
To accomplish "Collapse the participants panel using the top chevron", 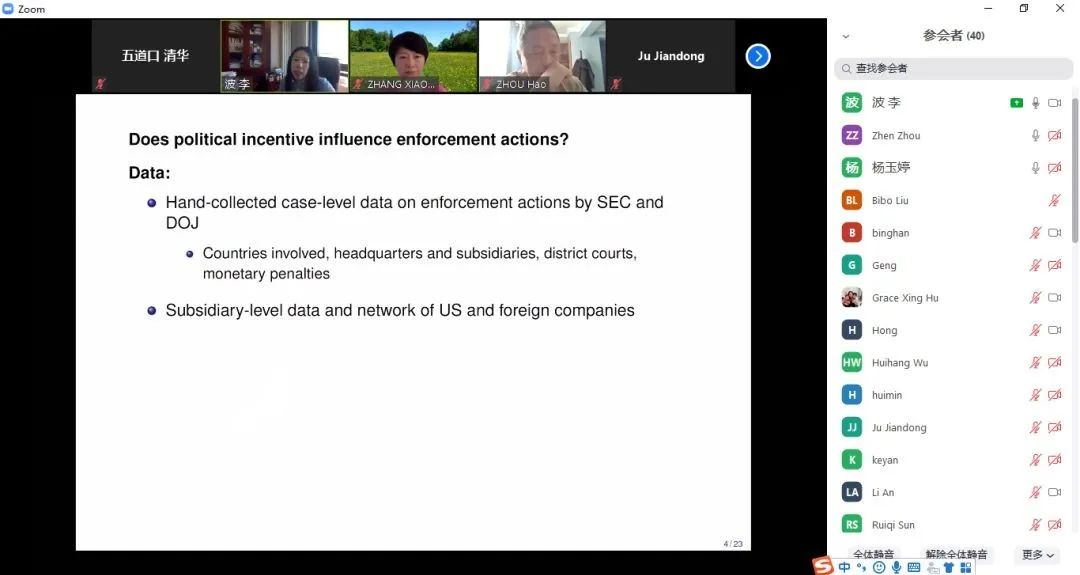I will tap(846, 36).
